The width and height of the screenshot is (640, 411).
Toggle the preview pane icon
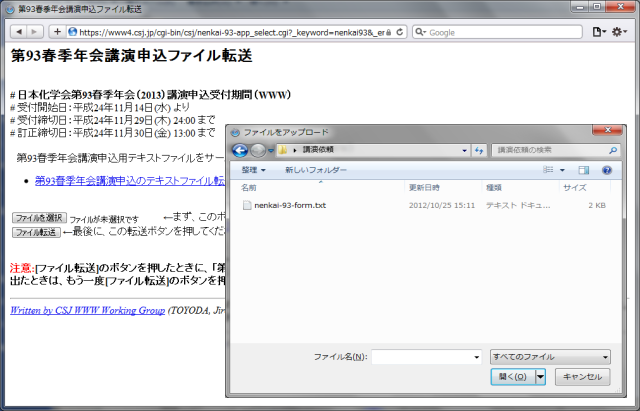pyautogui.click(x=584, y=171)
